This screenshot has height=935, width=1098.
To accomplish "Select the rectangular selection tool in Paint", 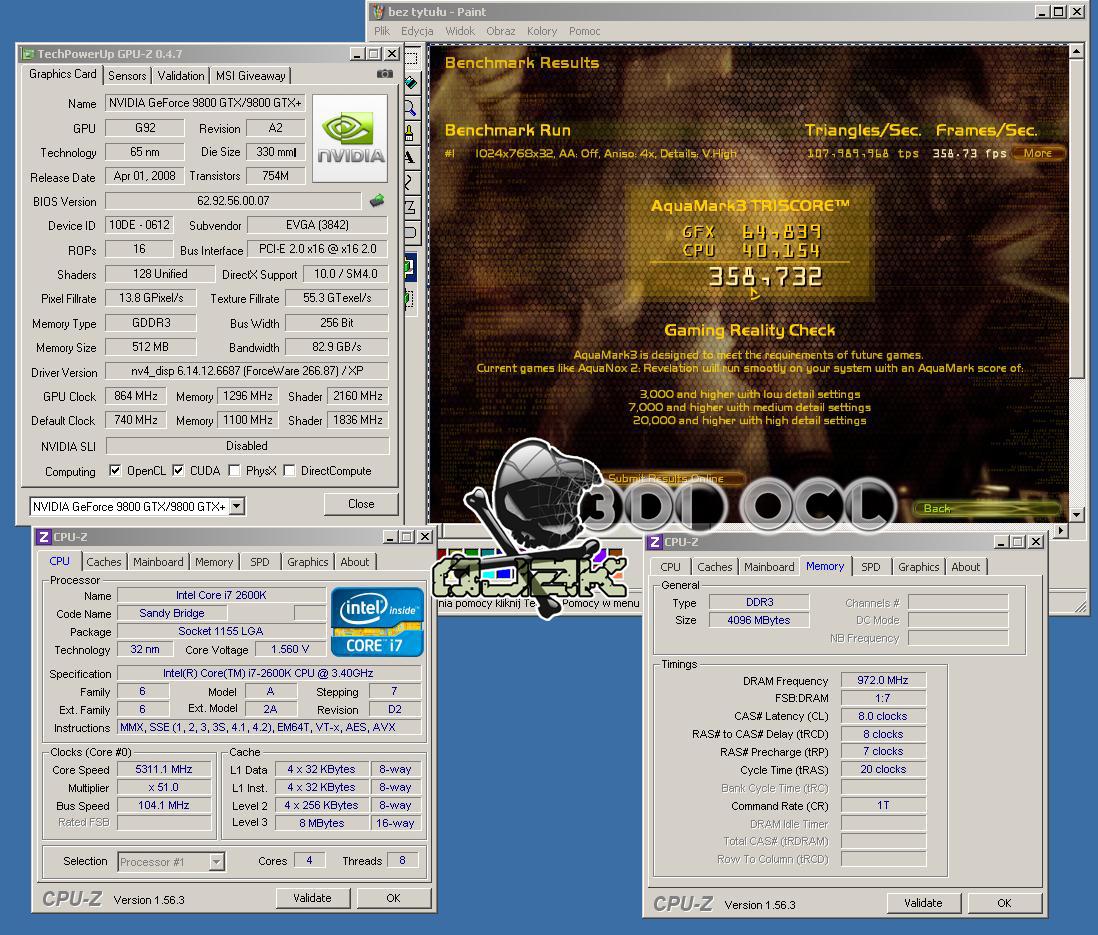I will coord(411,59).
